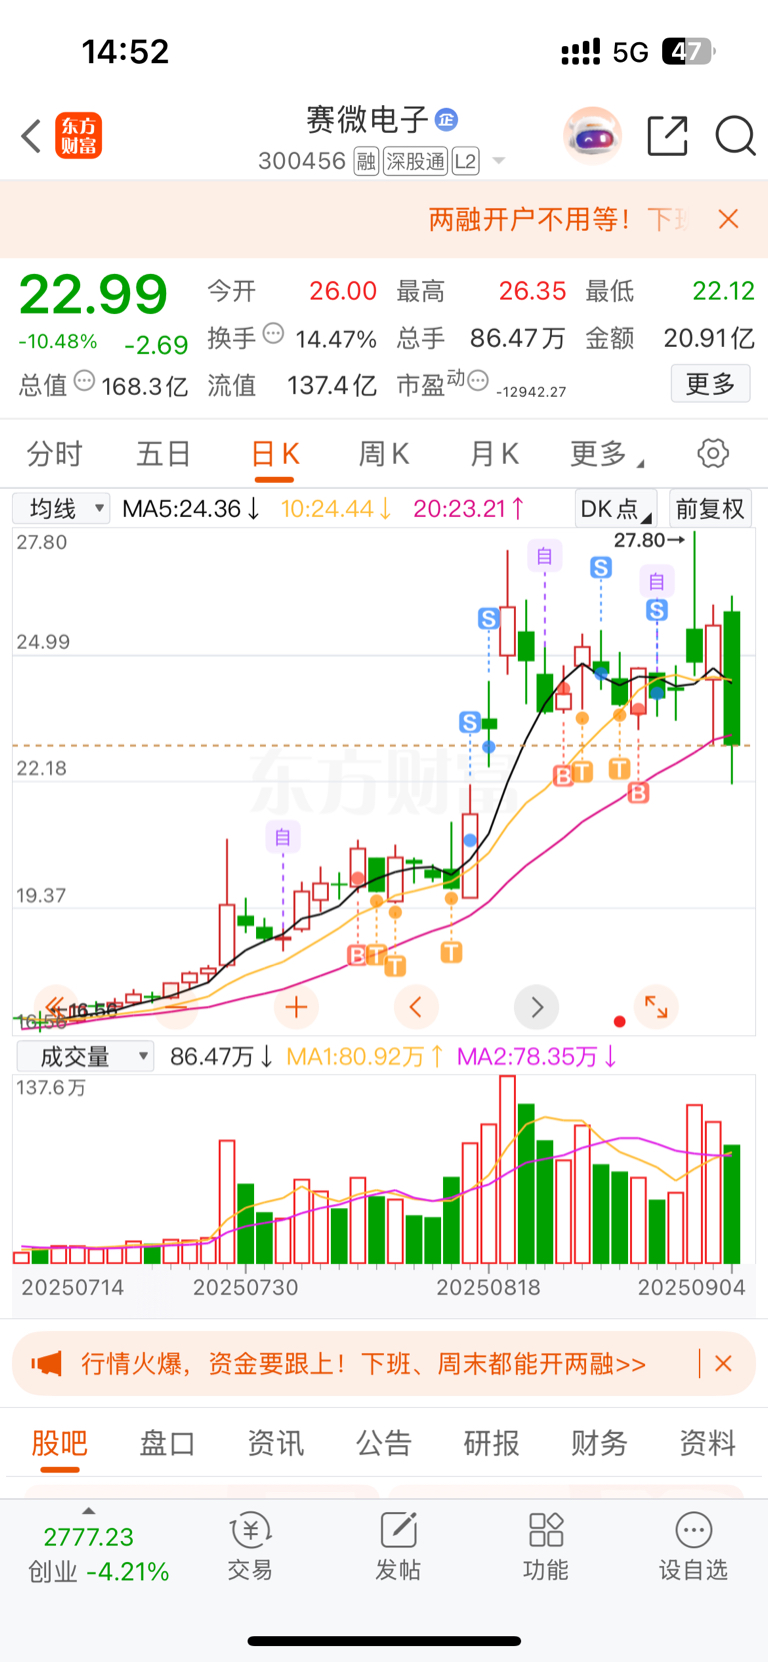Click the 更多 quote details button

click(711, 384)
